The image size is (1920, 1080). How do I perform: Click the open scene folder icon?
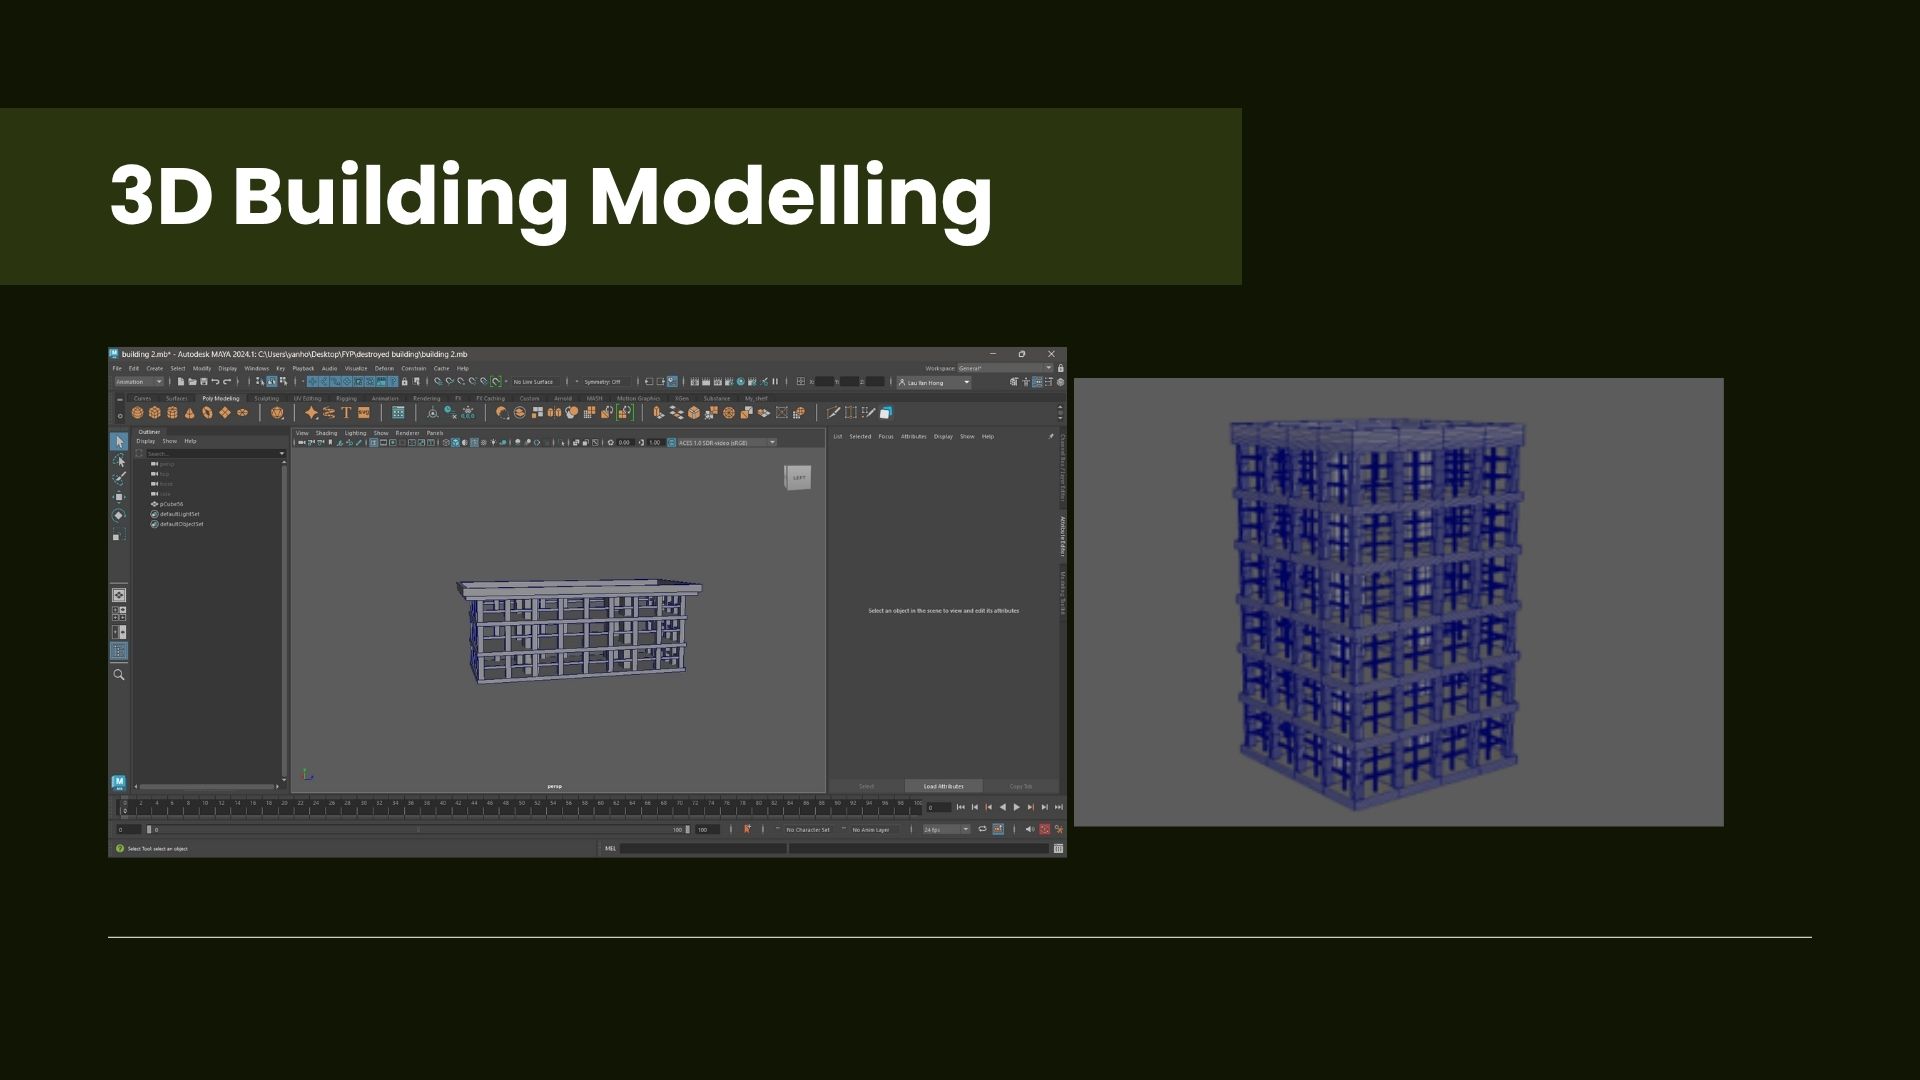pyautogui.click(x=192, y=382)
